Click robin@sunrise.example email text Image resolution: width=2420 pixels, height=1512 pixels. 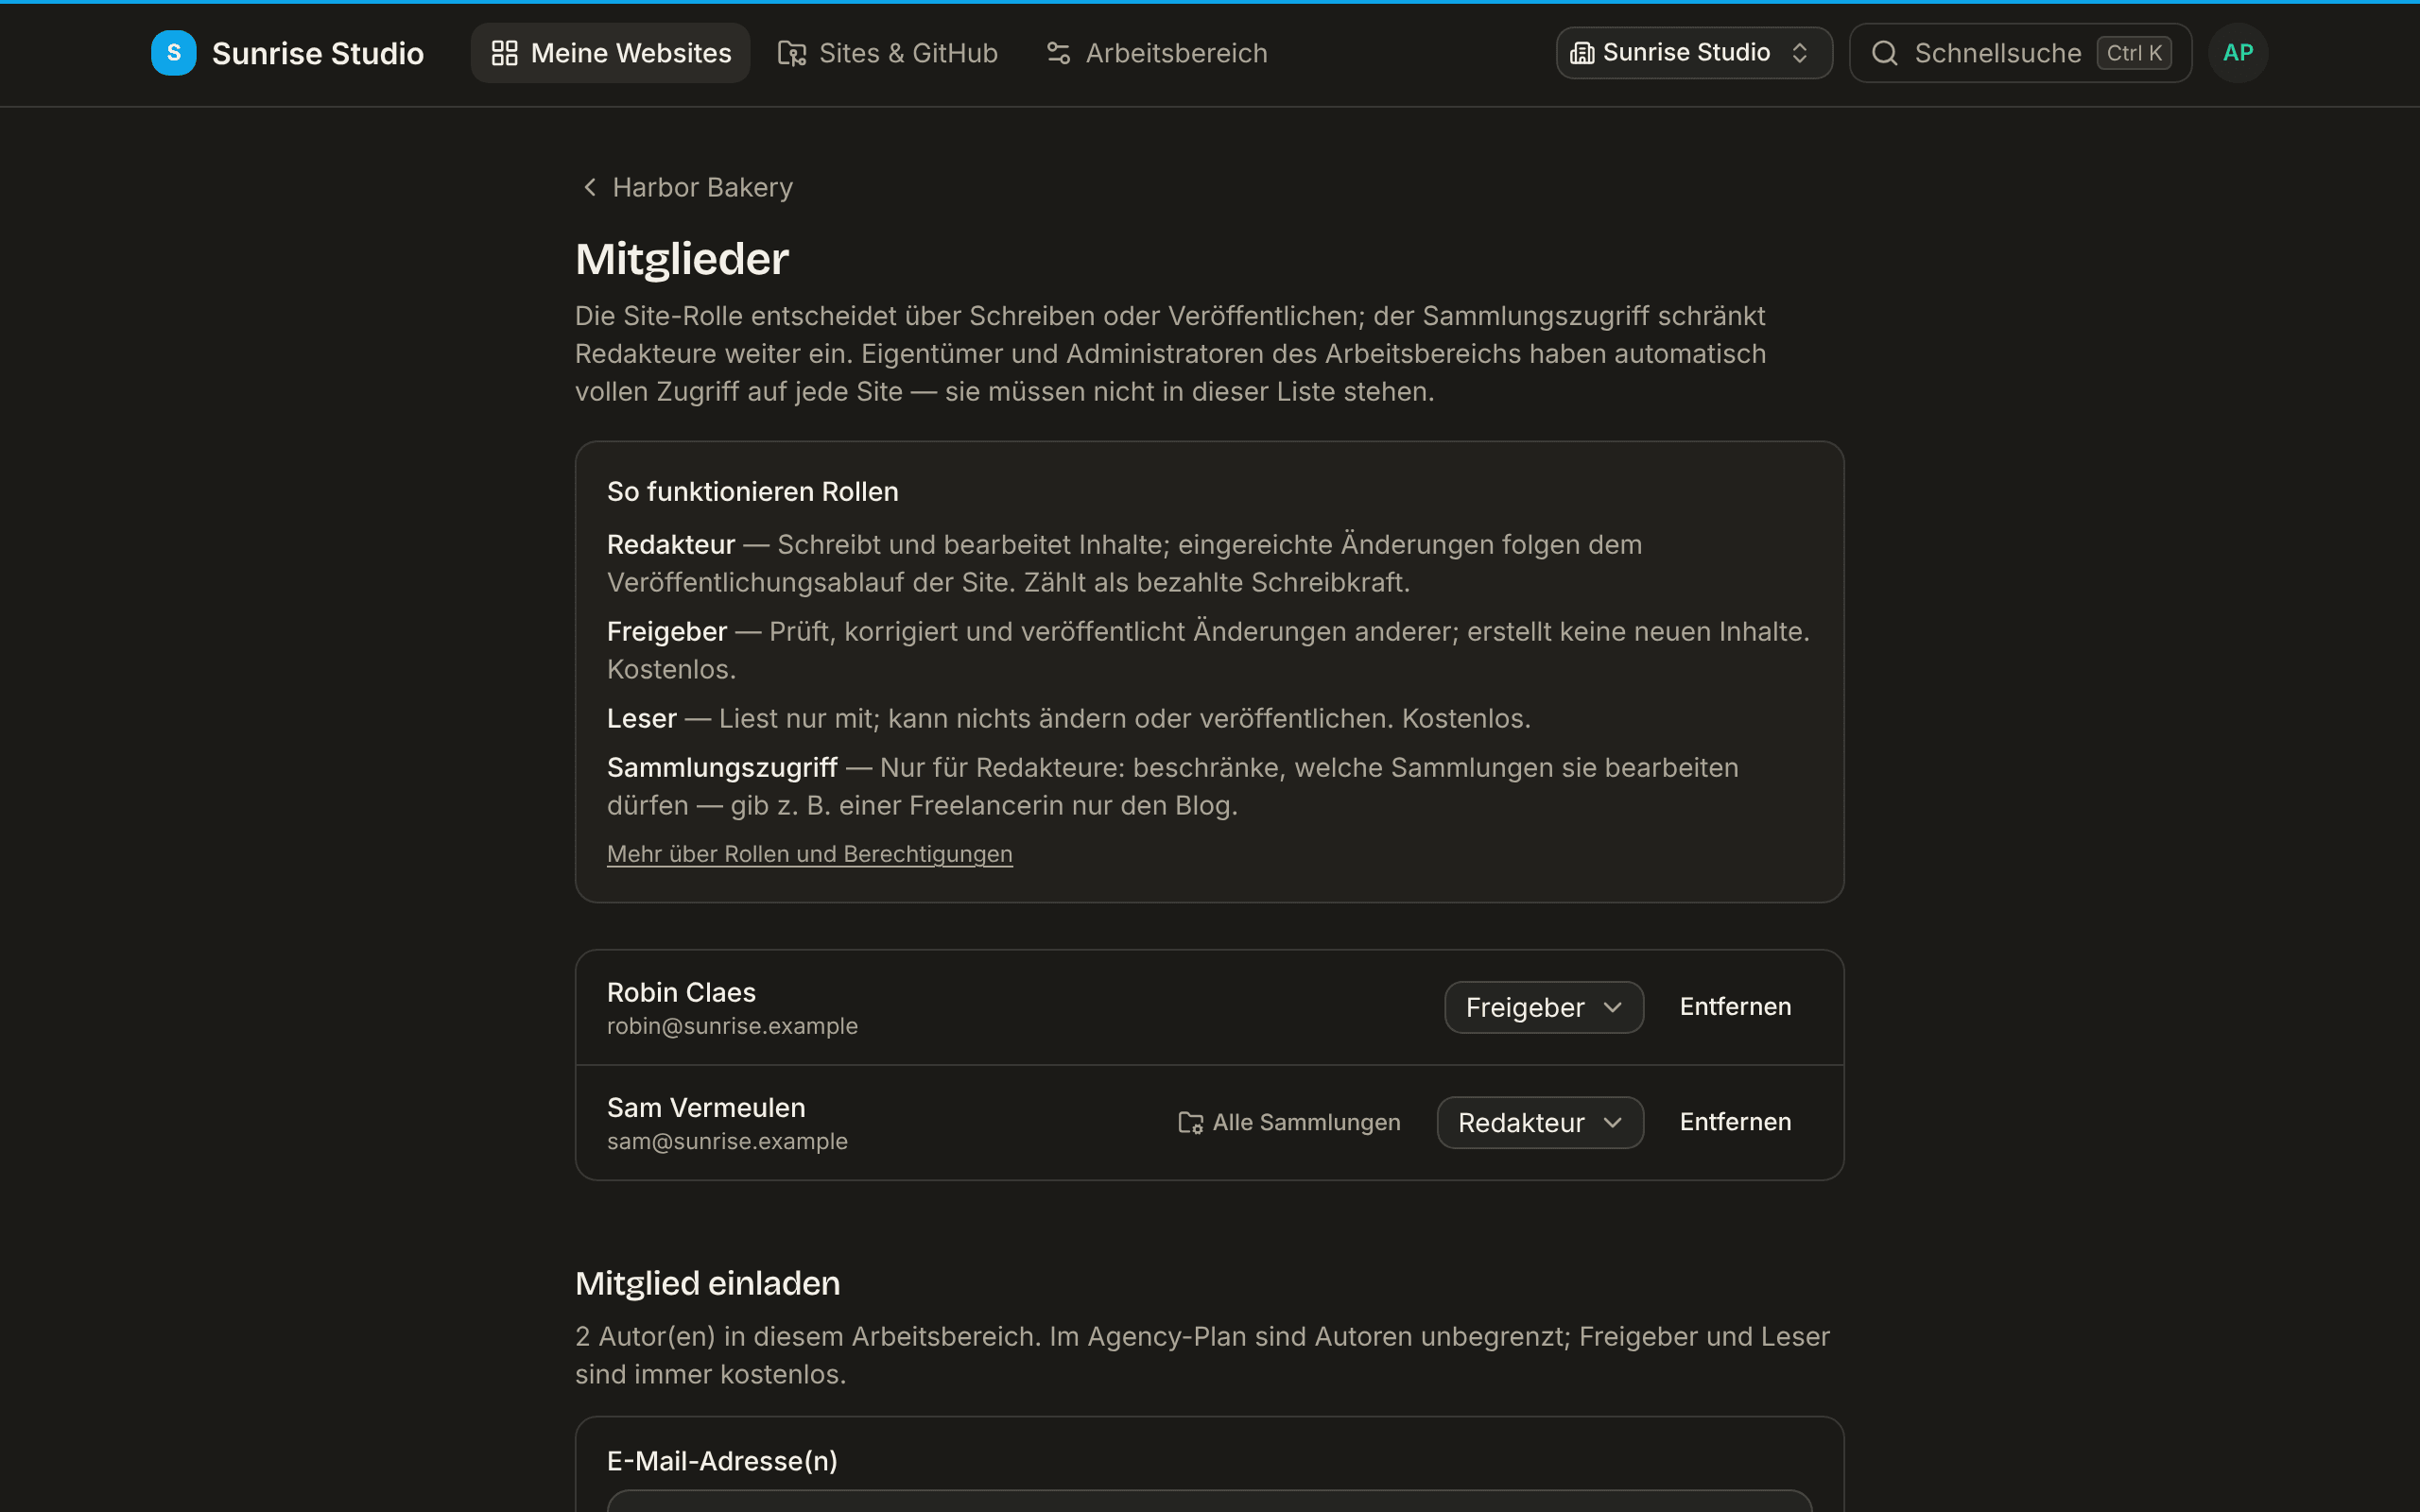732,1026
